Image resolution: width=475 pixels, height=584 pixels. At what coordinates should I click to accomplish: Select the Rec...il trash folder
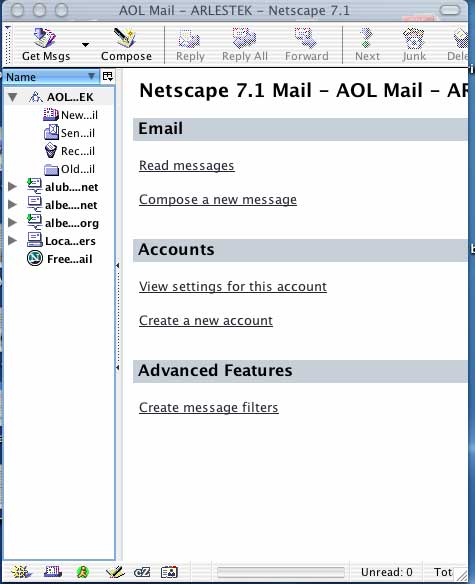pyautogui.click(x=69, y=151)
